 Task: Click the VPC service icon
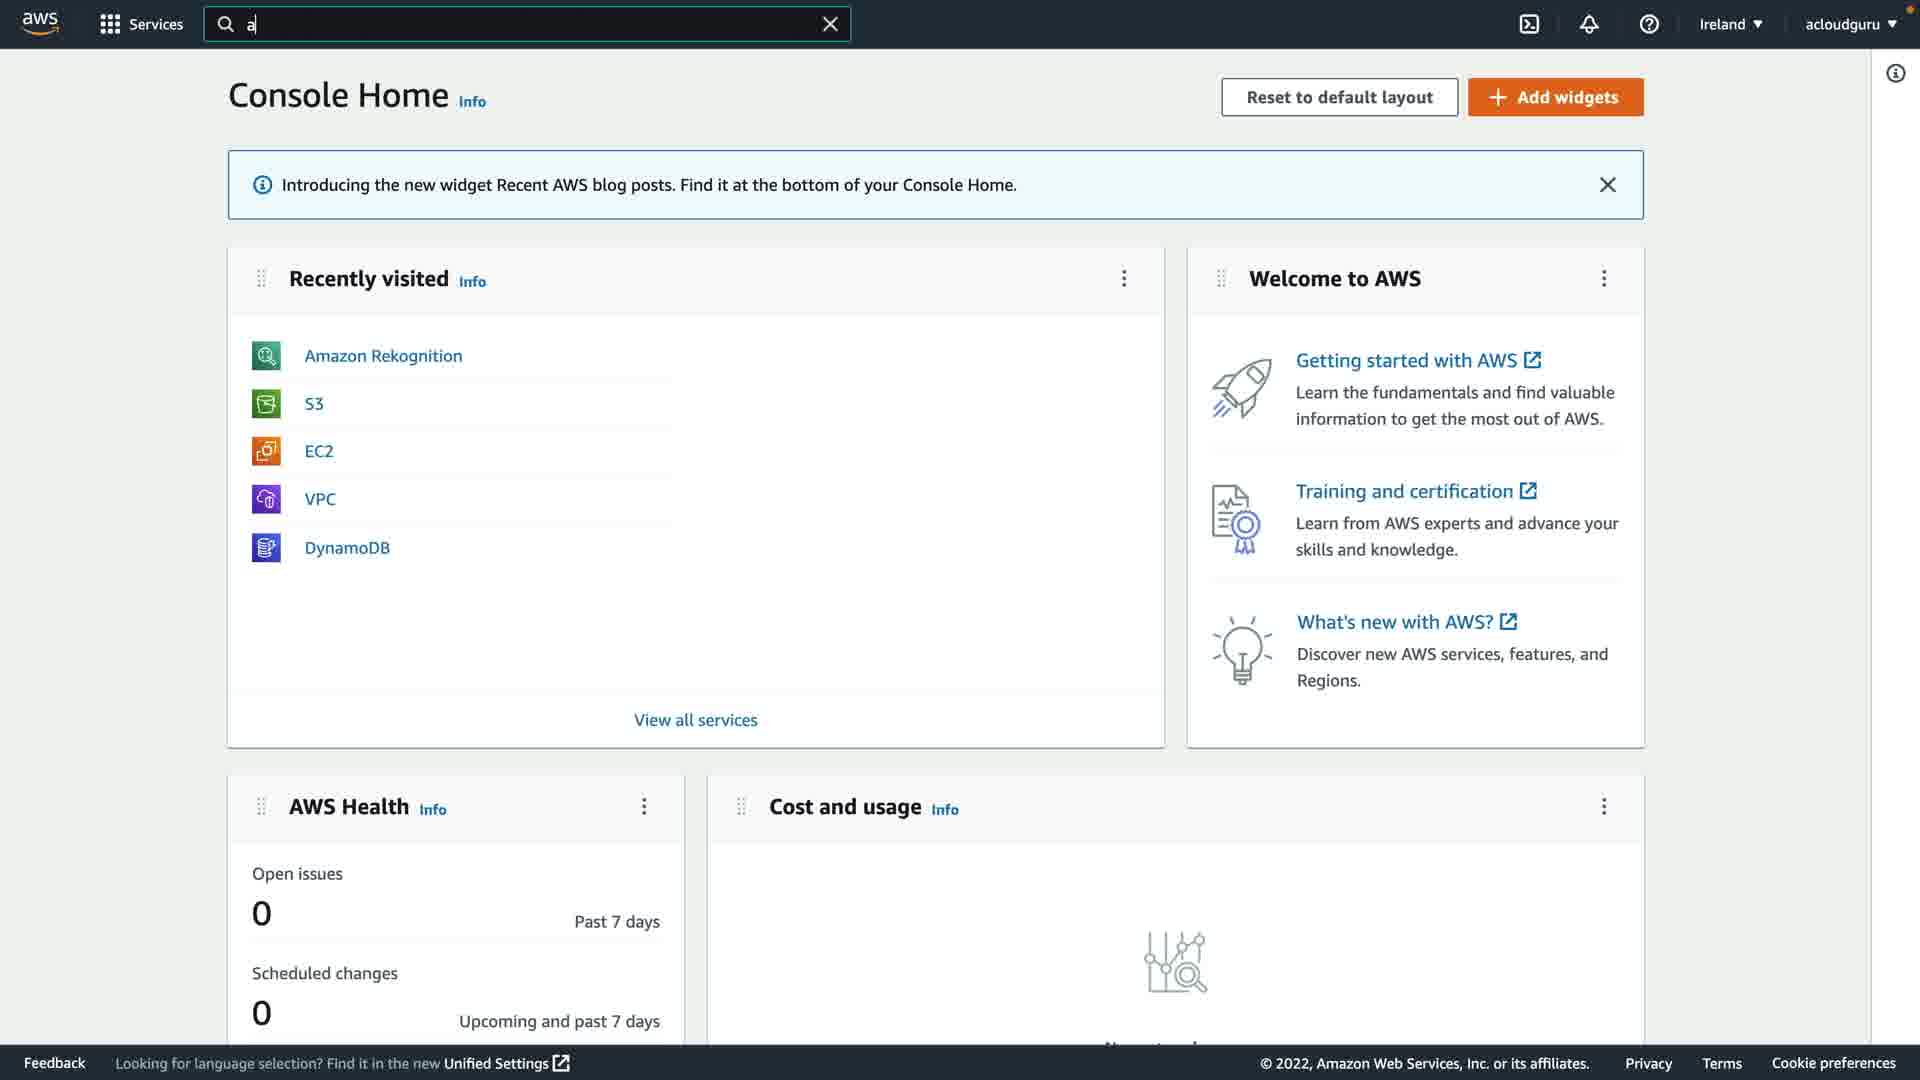click(266, 499)
